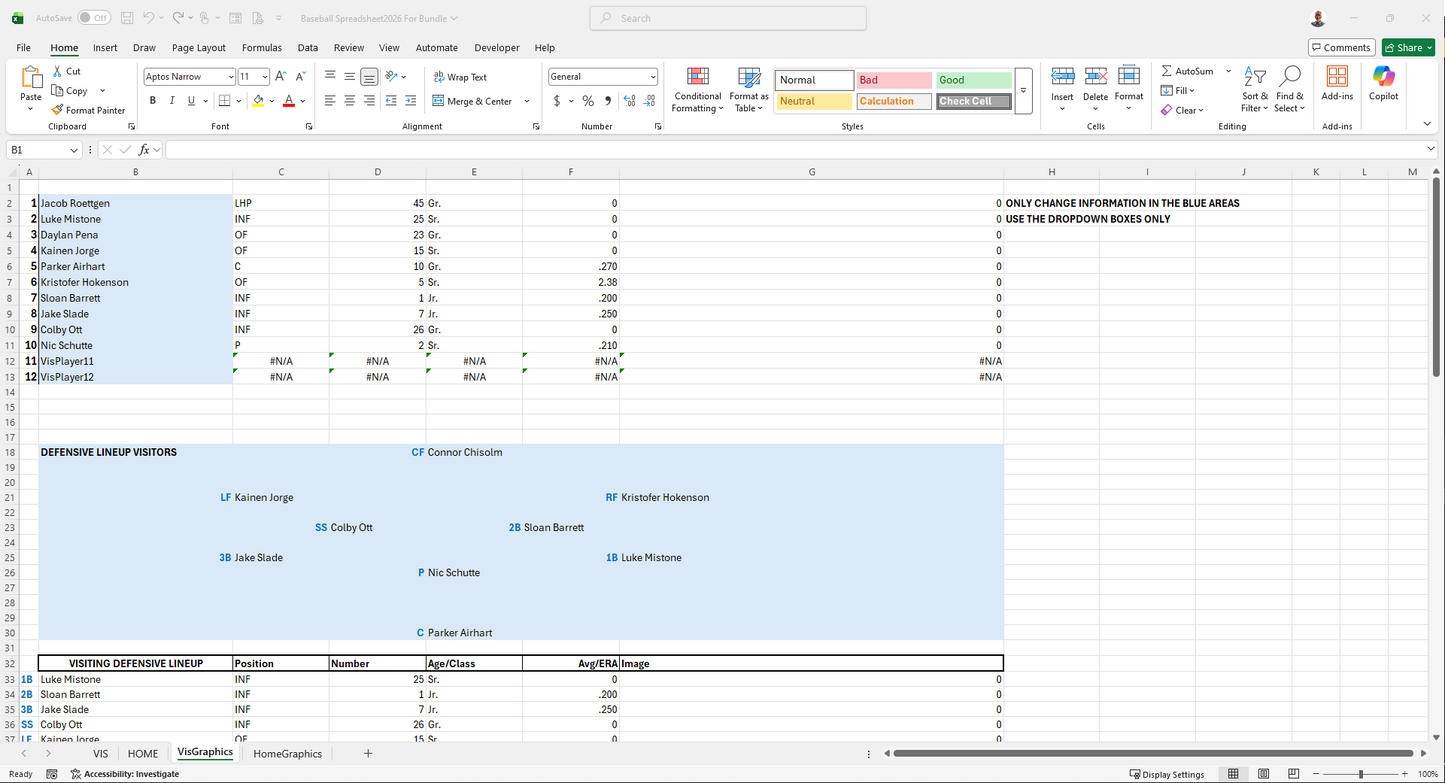Click the insert function fx icon

point(145,149)
